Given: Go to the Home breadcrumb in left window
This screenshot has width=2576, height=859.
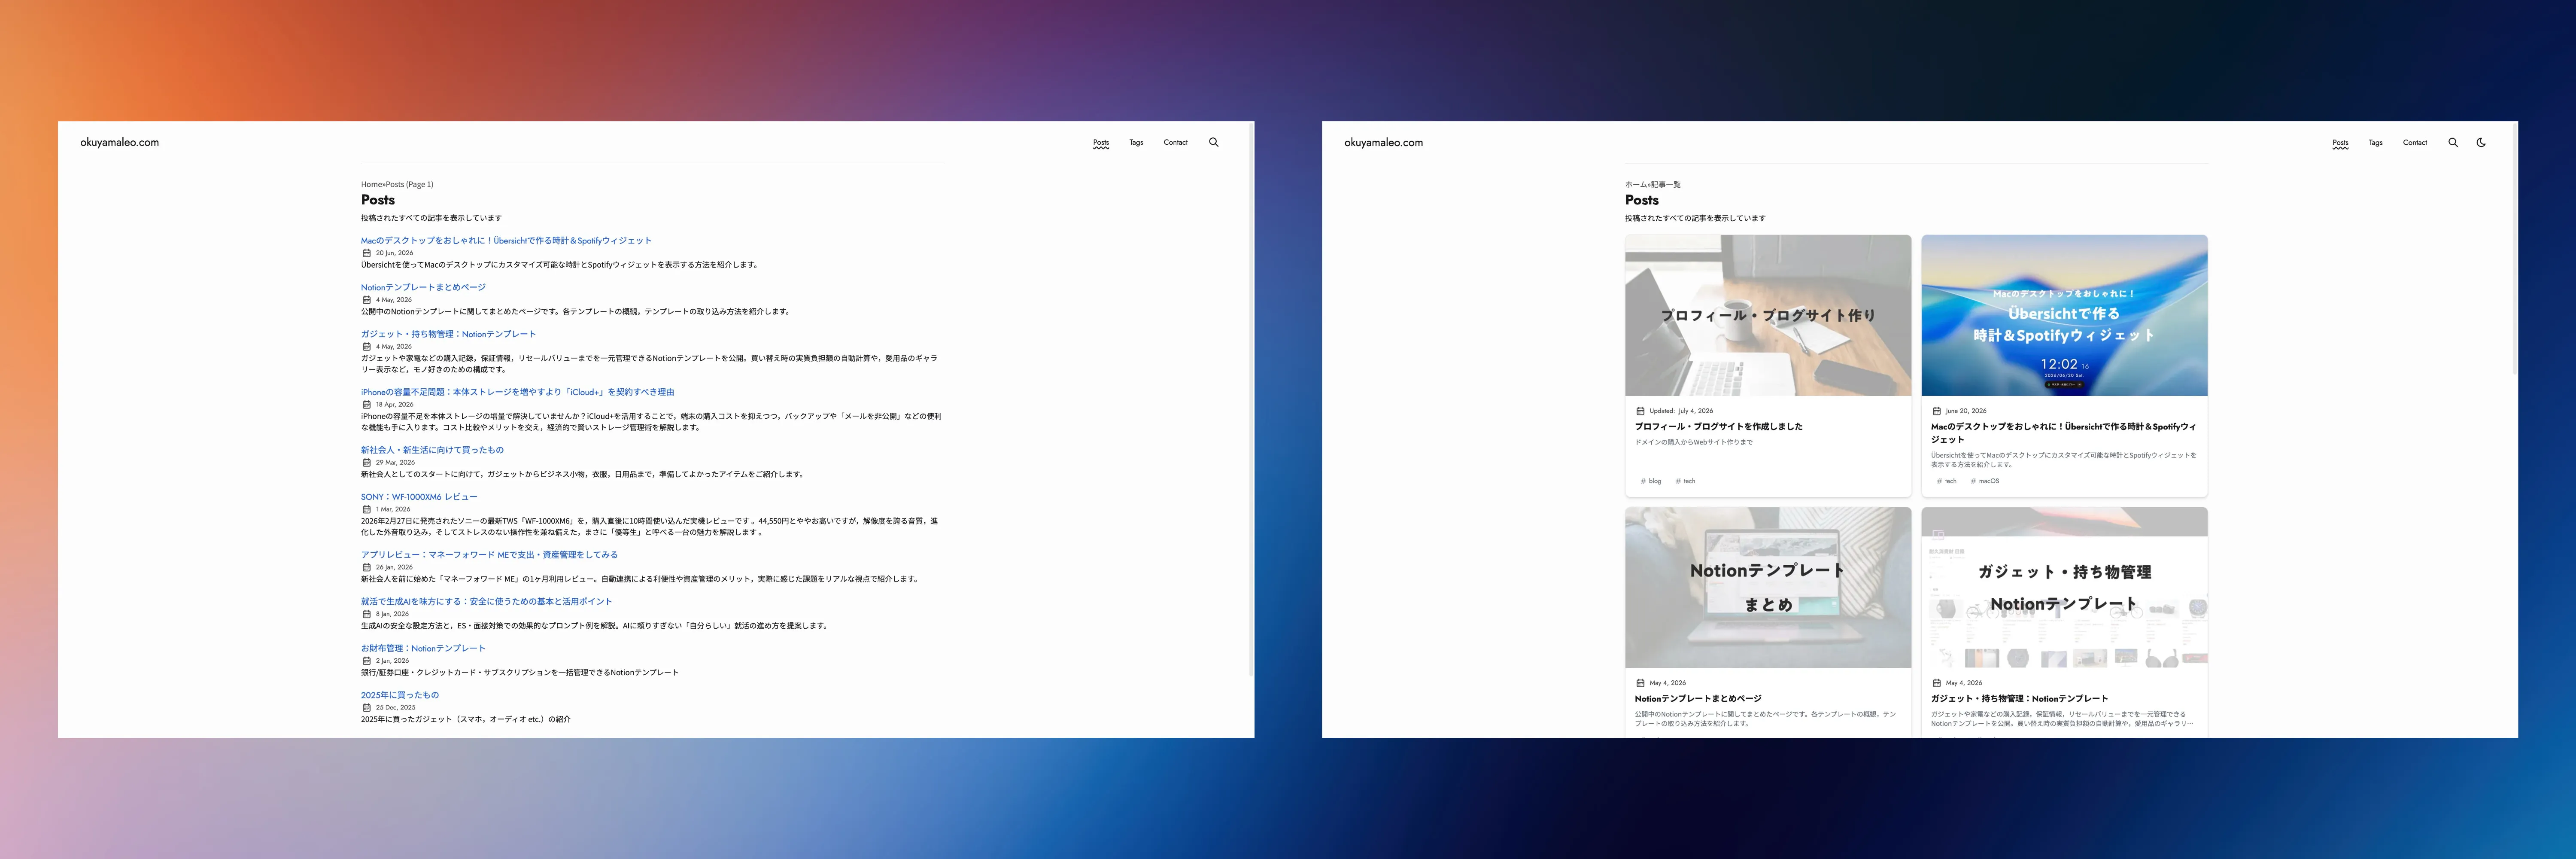Looking at the screenshot, I should click(x=371, y=184).
